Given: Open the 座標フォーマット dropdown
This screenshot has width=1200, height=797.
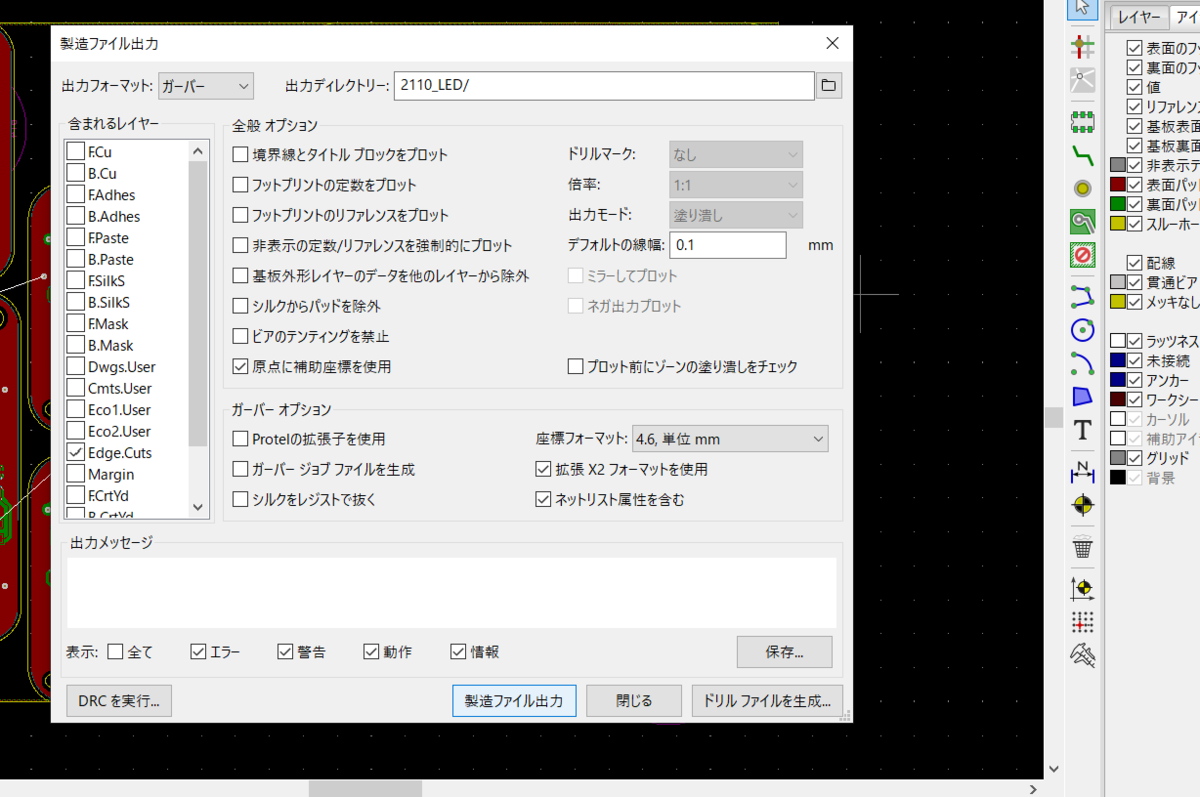Looking at the screenshot, I should (730, 438).
